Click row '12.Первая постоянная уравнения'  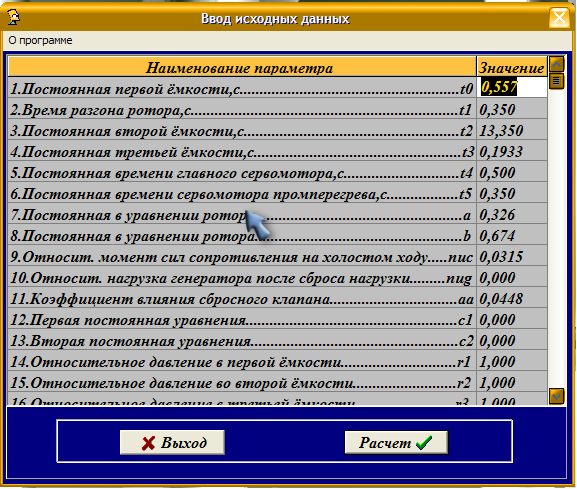coord(242,319)
